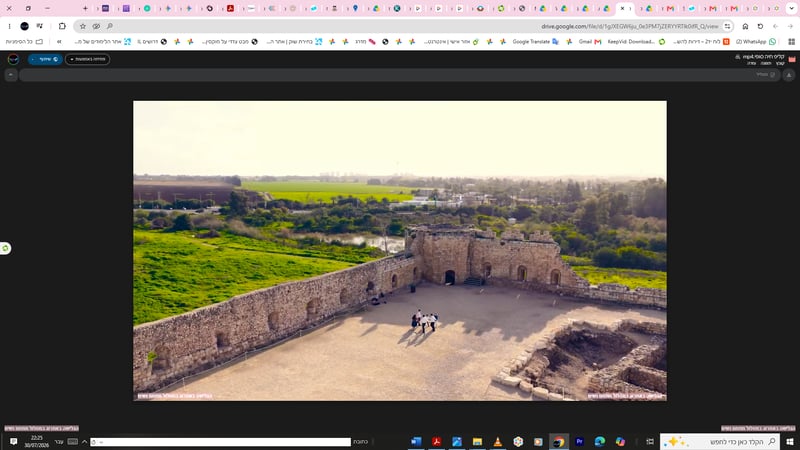Bookmark this page with the star
The height and width of the screenshot is (450, 800).
(x=83, y=26)
